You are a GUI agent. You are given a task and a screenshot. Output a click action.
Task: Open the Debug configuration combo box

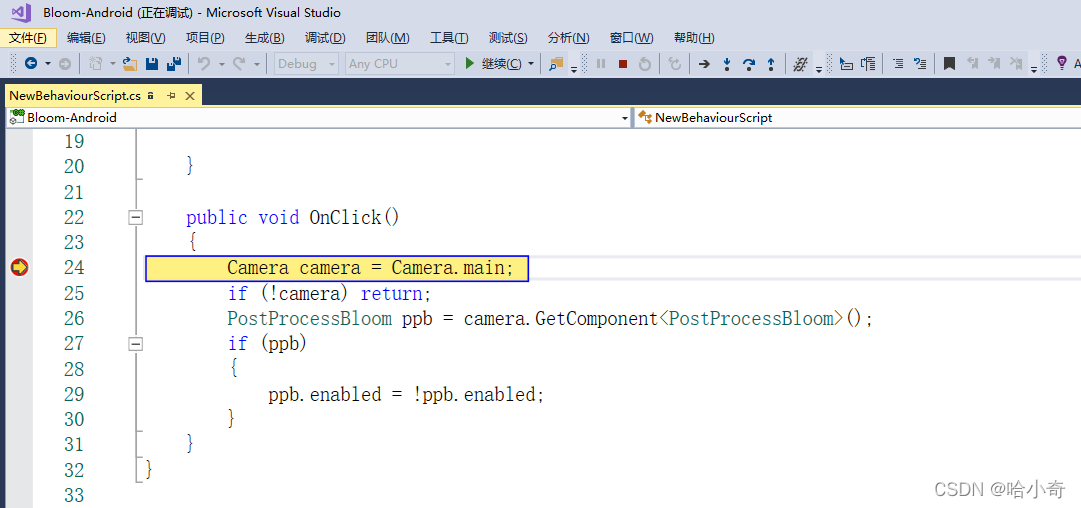tap(307, 63)
